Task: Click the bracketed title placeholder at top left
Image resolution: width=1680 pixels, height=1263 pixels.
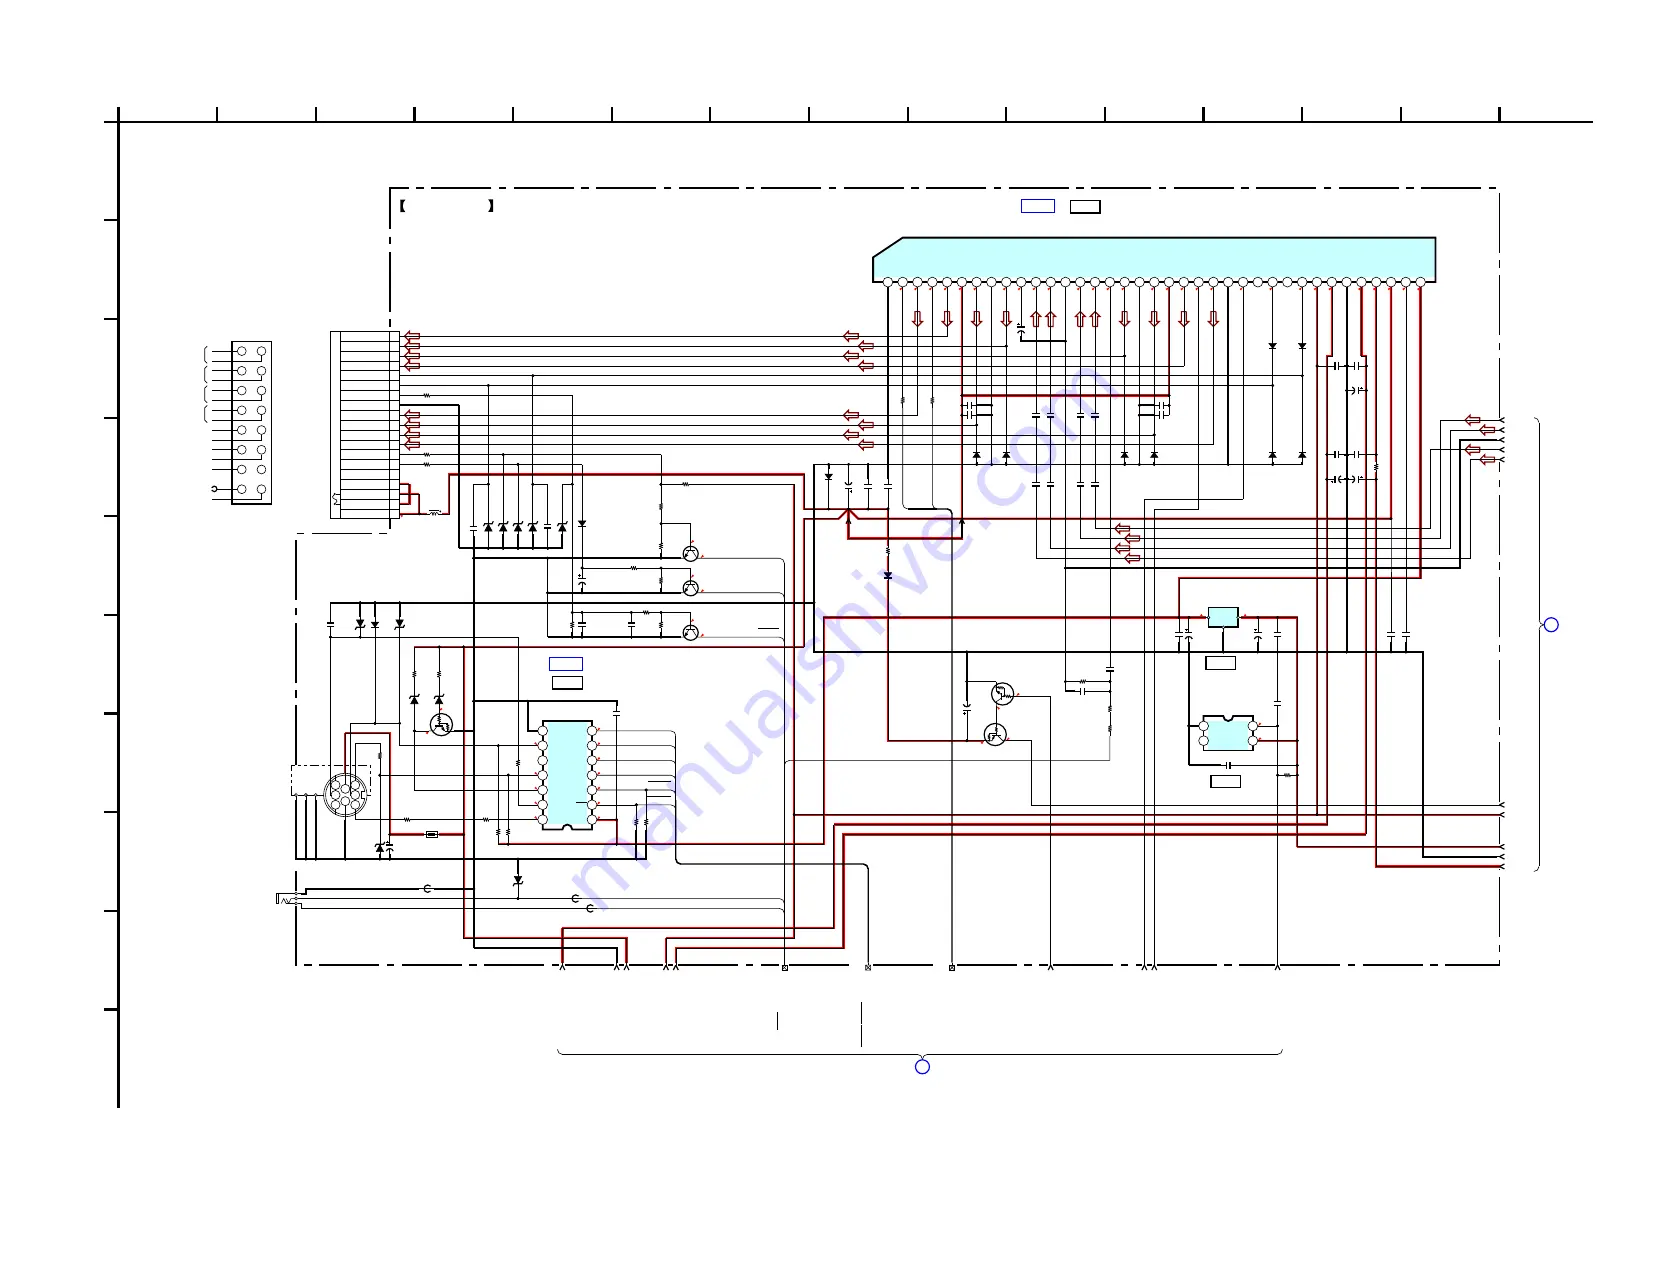Action: pyautogui.click(x=447, y=206)
